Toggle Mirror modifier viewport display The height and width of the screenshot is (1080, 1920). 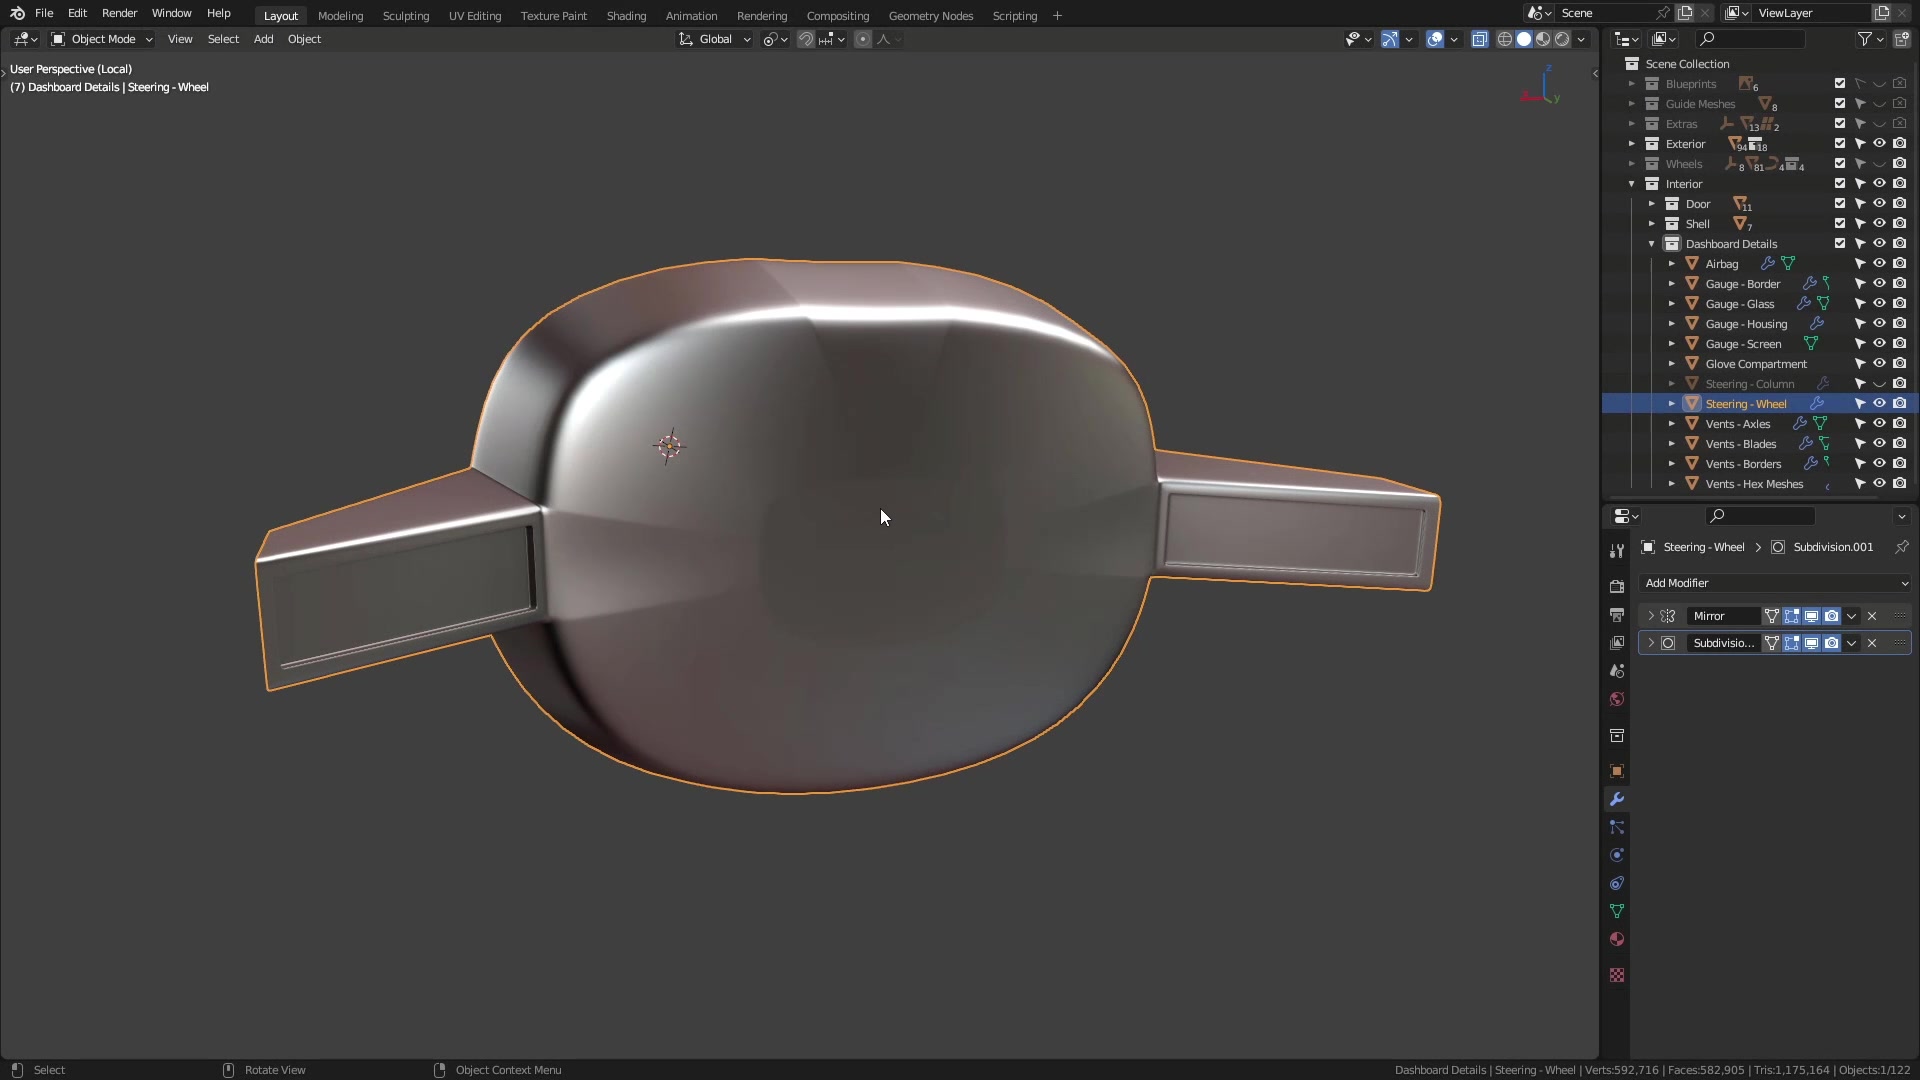[x=1812, y=616]
